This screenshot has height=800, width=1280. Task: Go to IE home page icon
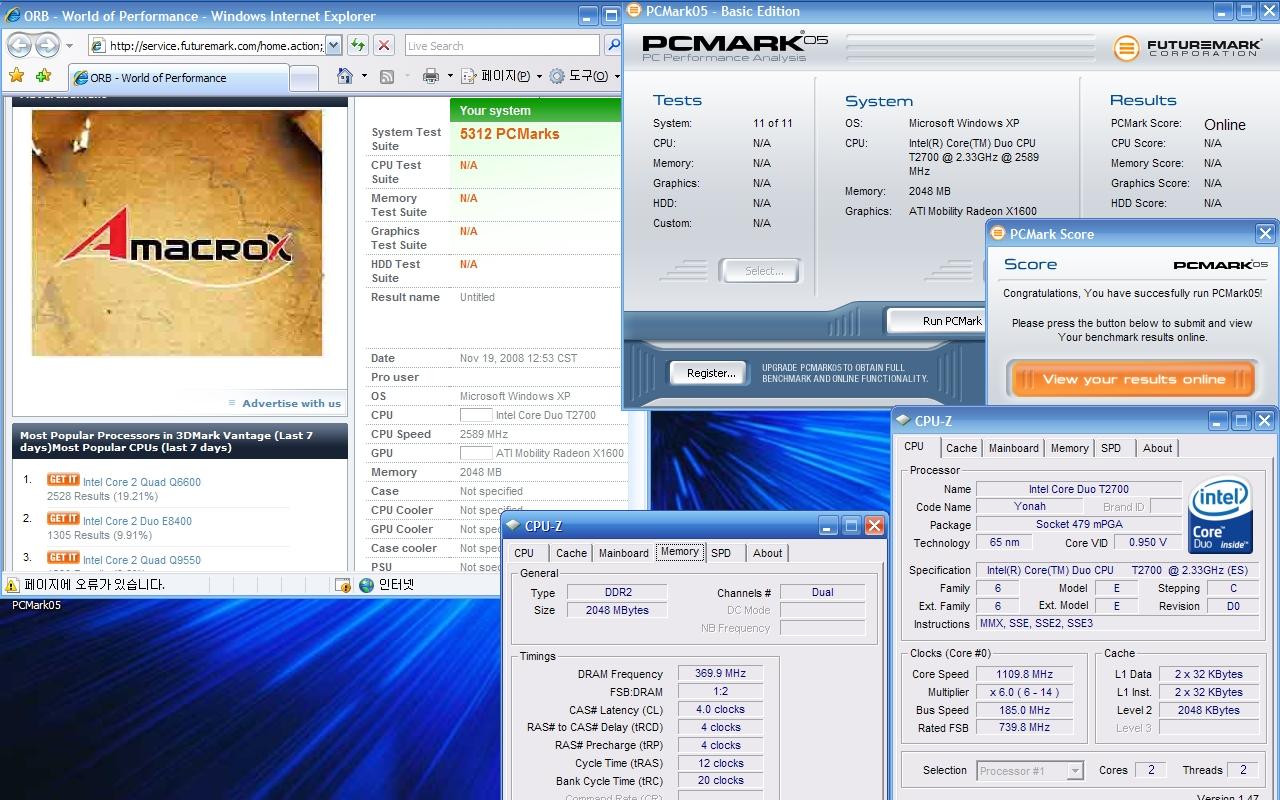tap(345, 76)
